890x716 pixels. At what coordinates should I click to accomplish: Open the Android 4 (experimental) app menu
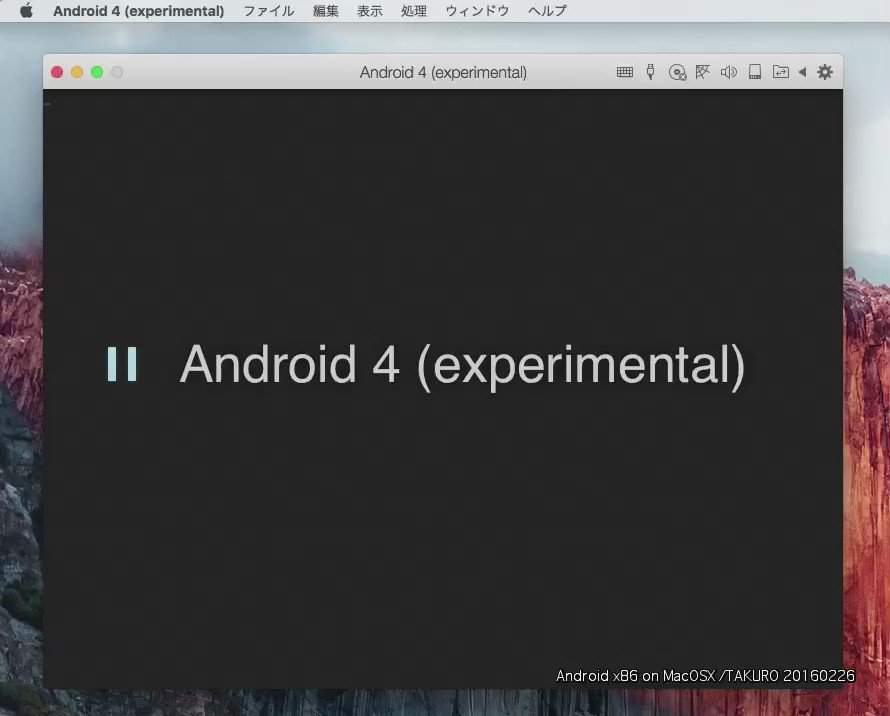[138, 11]
